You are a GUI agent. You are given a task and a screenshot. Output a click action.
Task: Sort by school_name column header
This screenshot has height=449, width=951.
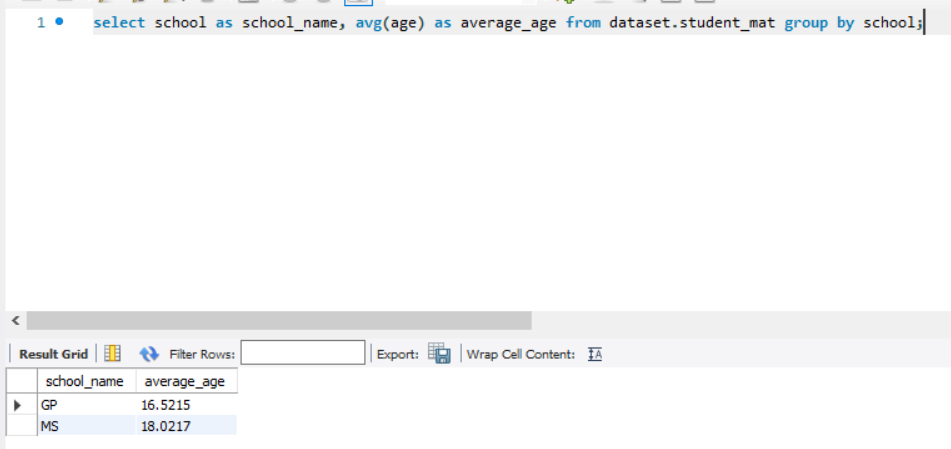point(87,382)
